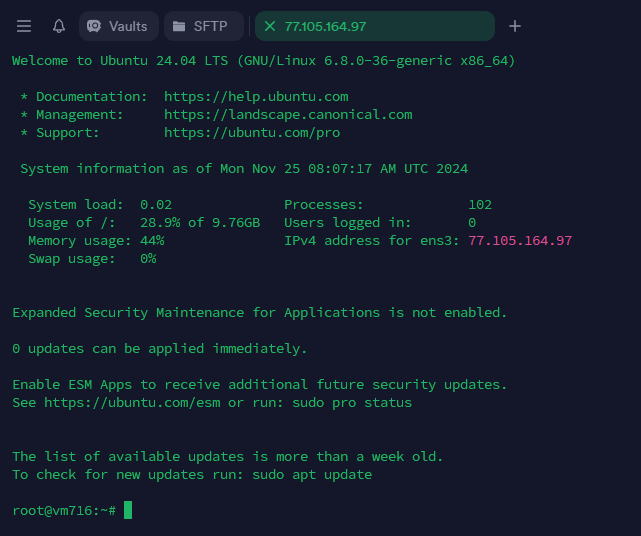Click the Processes count 102
The image size is (641, 536).
click(480, 205)
